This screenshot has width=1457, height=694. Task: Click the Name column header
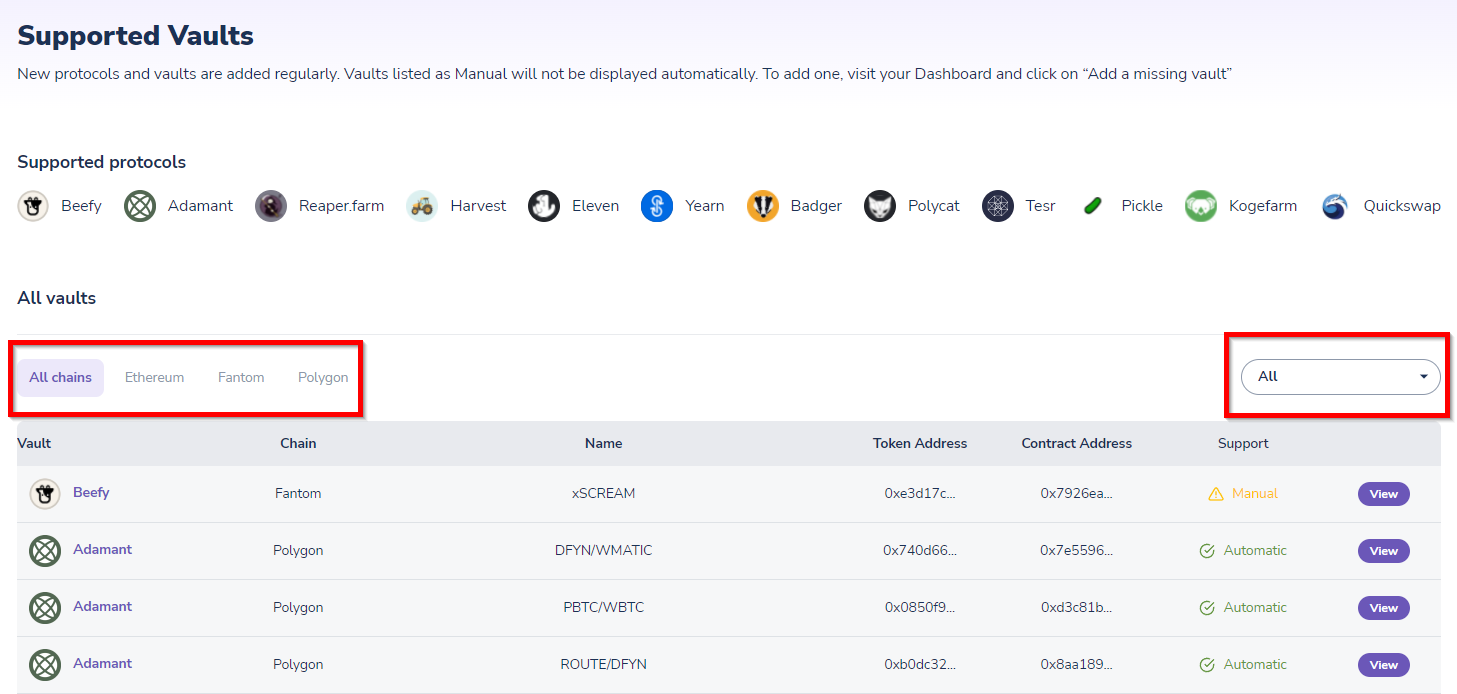(603, 443)
